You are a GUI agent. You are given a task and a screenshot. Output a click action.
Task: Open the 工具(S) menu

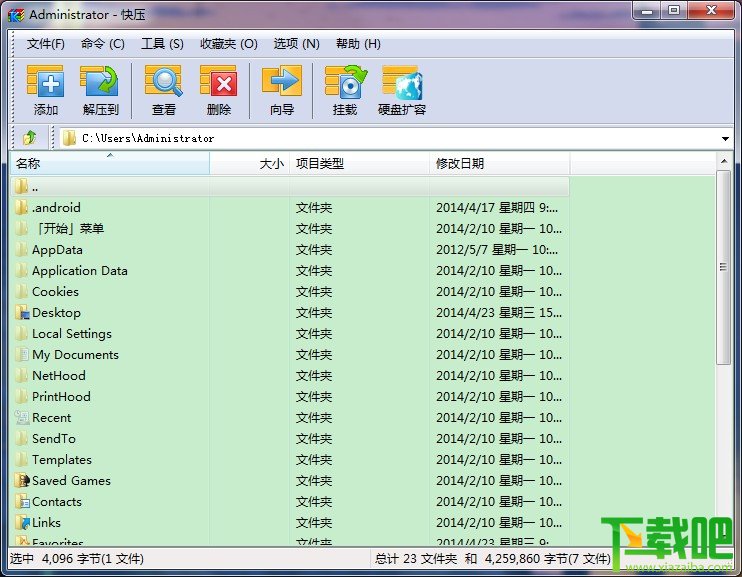pos(162,44)
